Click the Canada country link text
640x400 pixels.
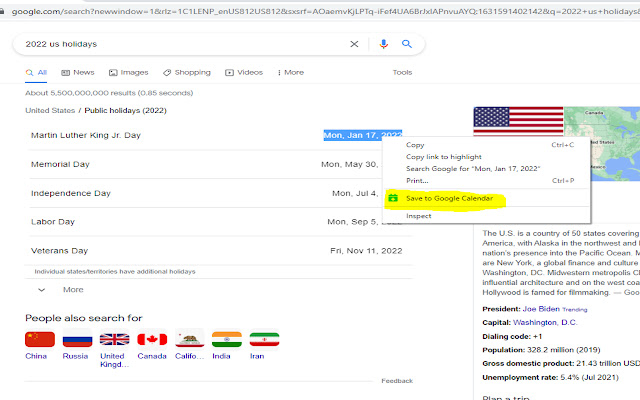pyautogui.click(x=152, y=356)
